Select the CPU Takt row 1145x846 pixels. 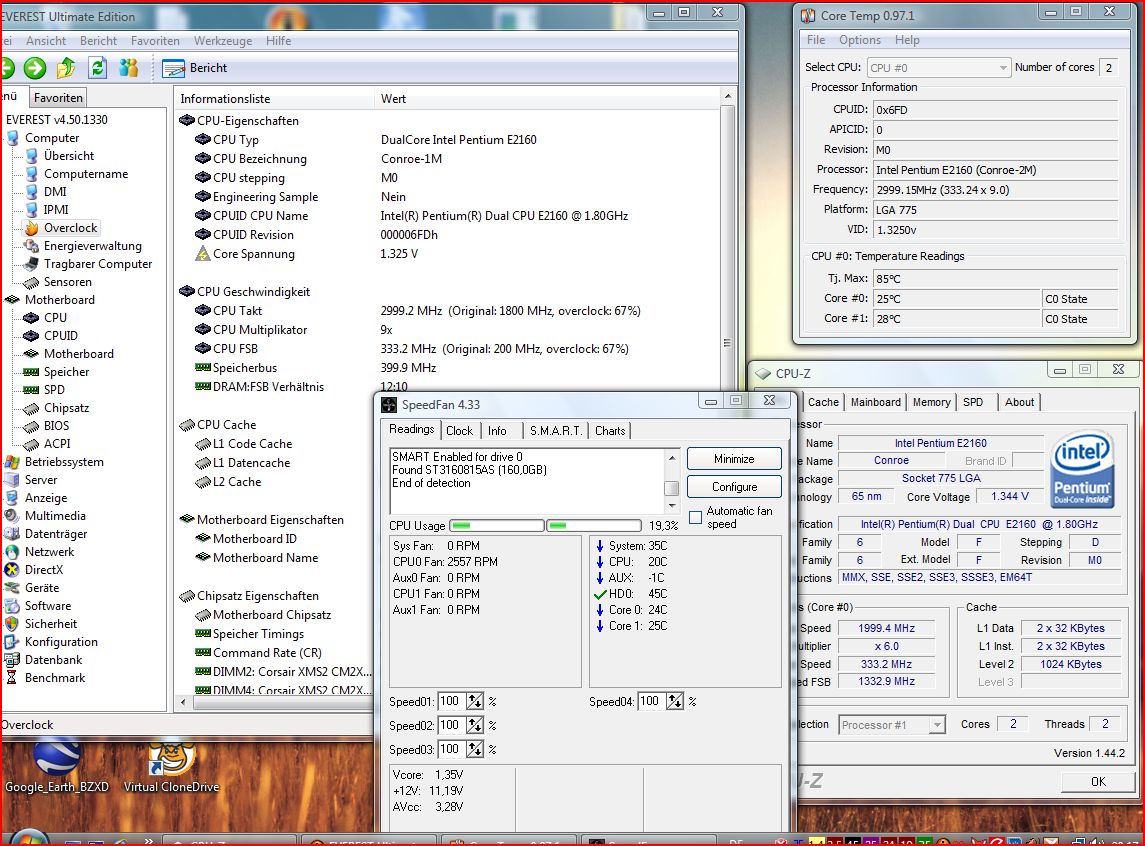[x=237, y=311]
